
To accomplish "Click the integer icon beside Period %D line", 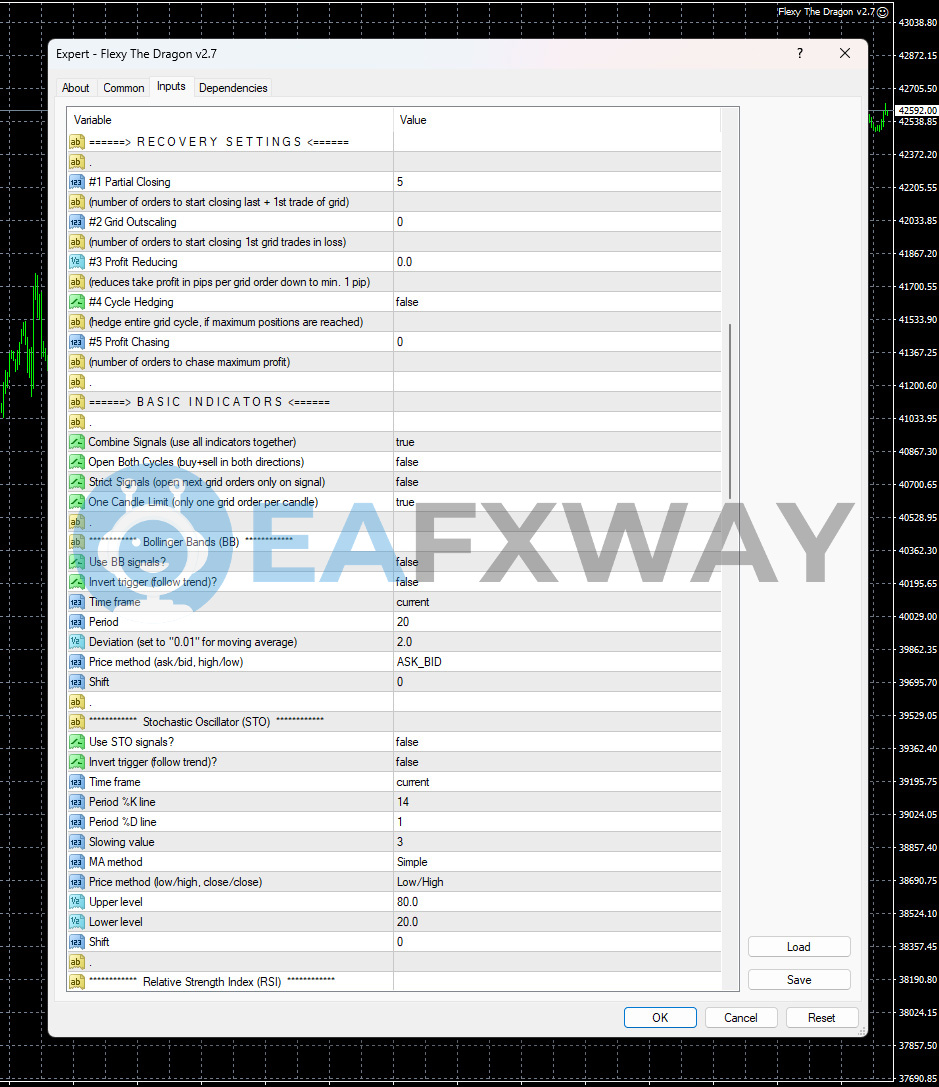I will [x=76, y=822].
